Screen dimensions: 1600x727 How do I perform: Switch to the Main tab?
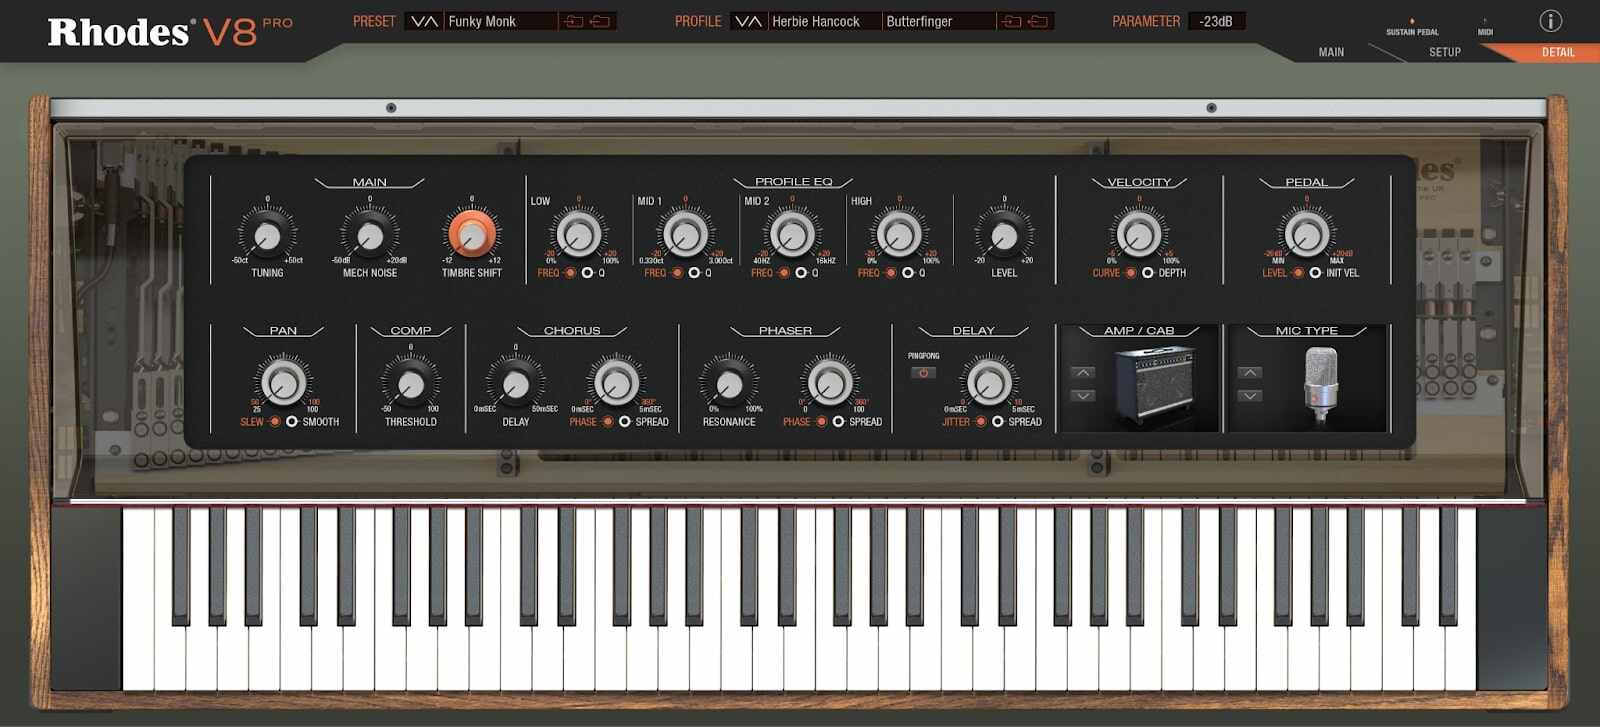tap(1331, 52)
